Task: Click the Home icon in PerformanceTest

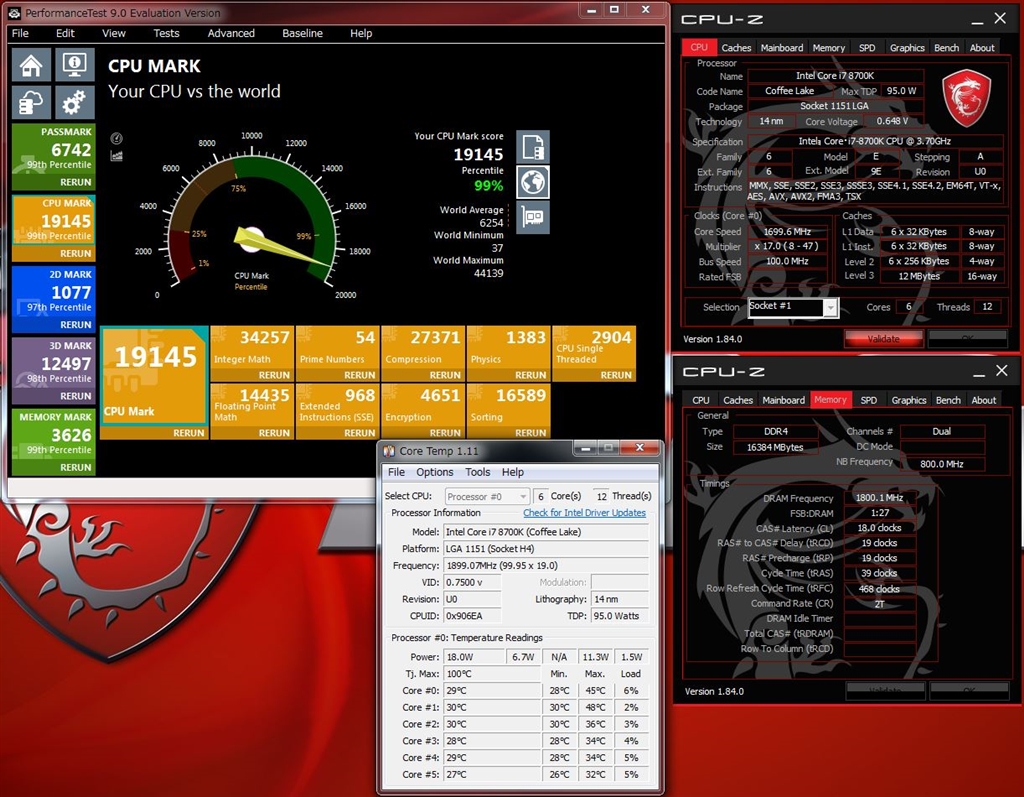Action: point(32,65)
